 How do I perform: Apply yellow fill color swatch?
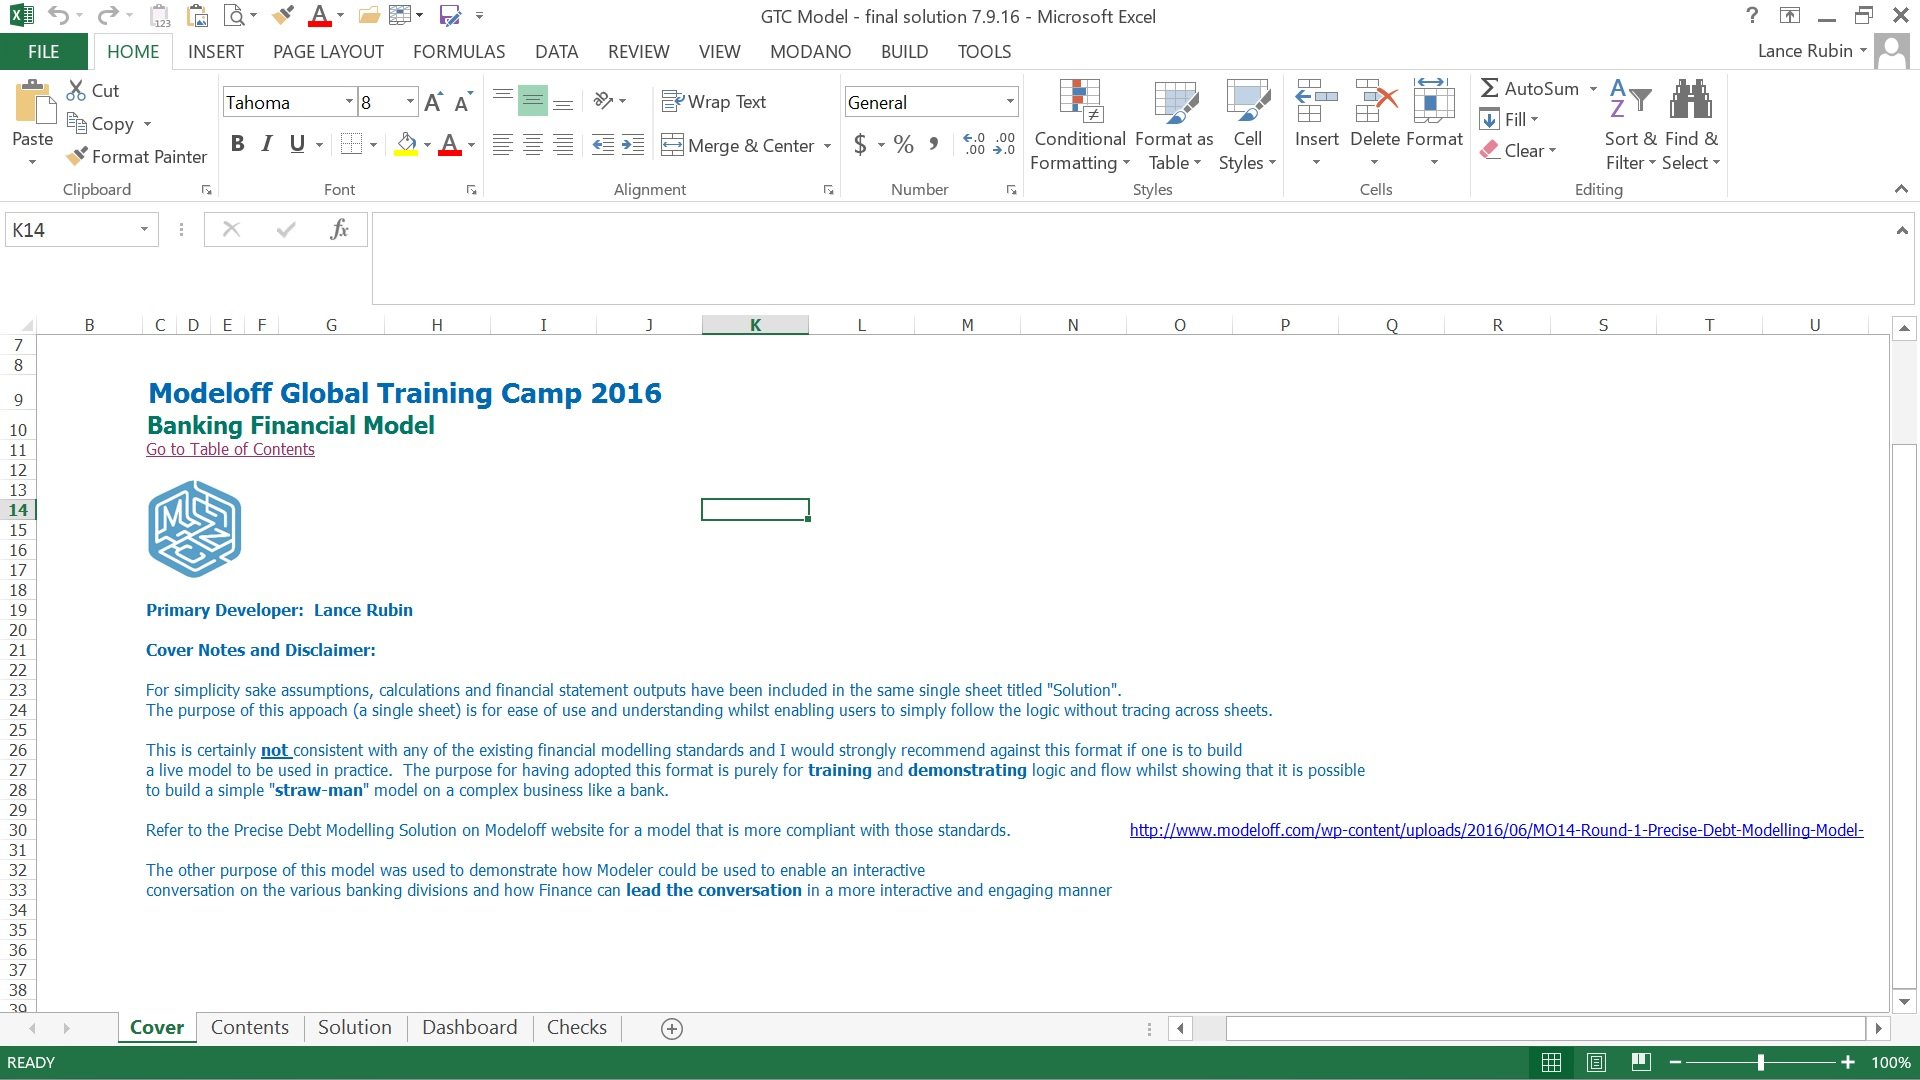(x=405, y=145)
